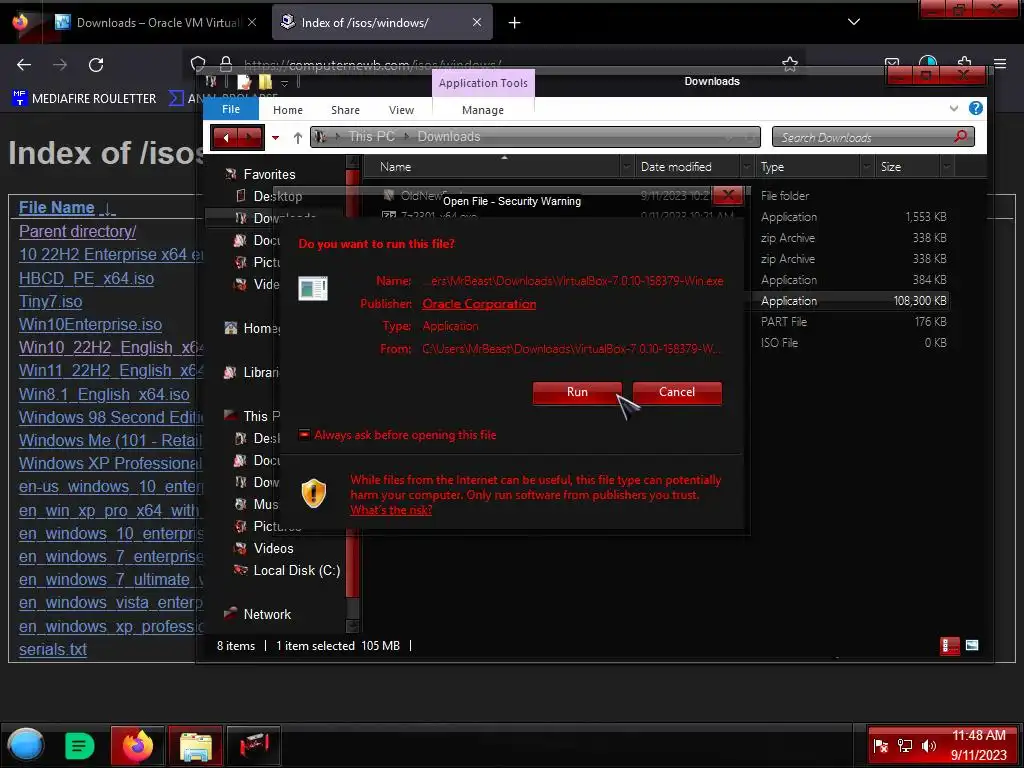Open MEDIAFIRE ROULETTER bookmark
This screenshot has height=768, width=1024.
coord(85,99)
